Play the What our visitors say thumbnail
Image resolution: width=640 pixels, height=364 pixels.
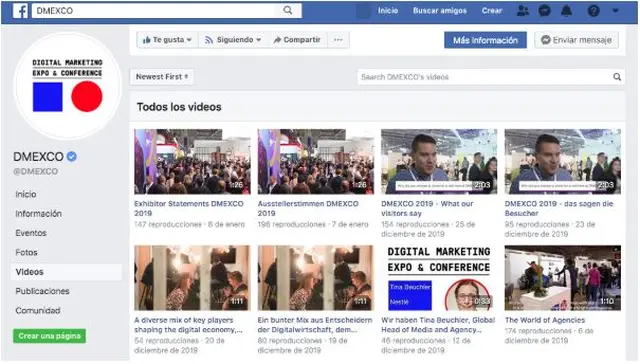[439, 162]
